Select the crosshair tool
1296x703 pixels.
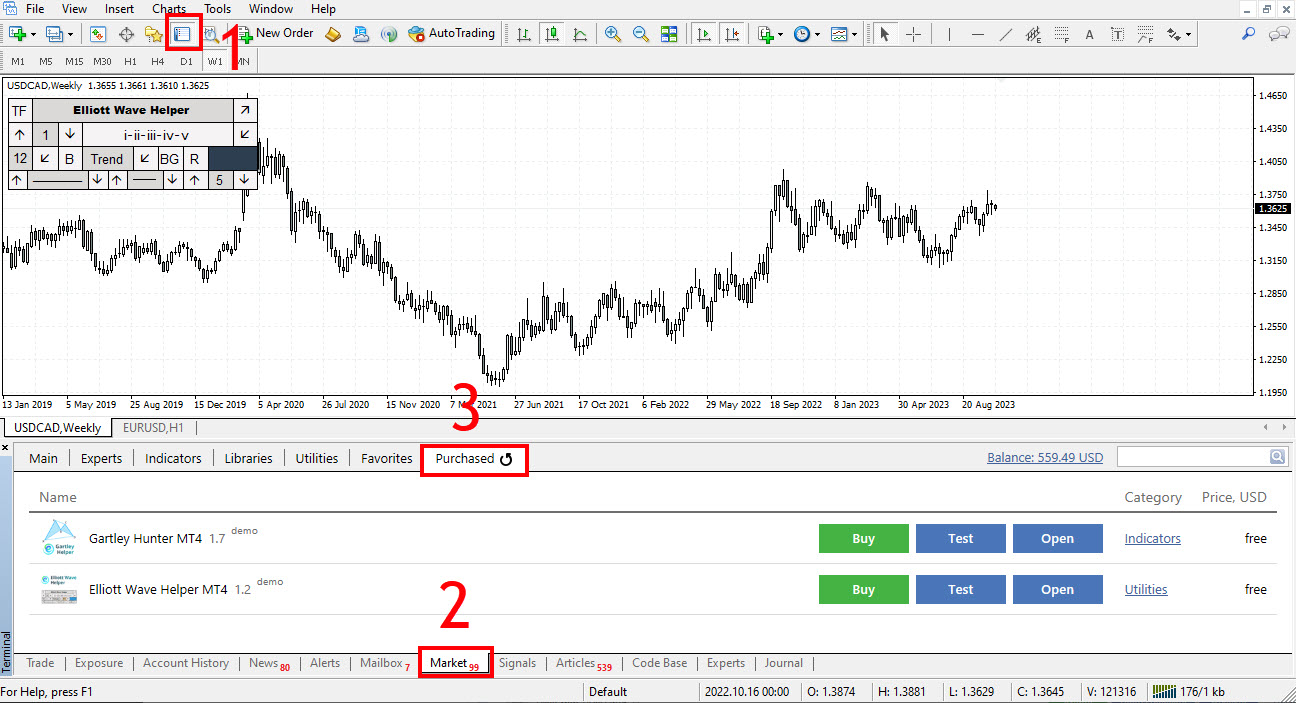tap(913, 34)
